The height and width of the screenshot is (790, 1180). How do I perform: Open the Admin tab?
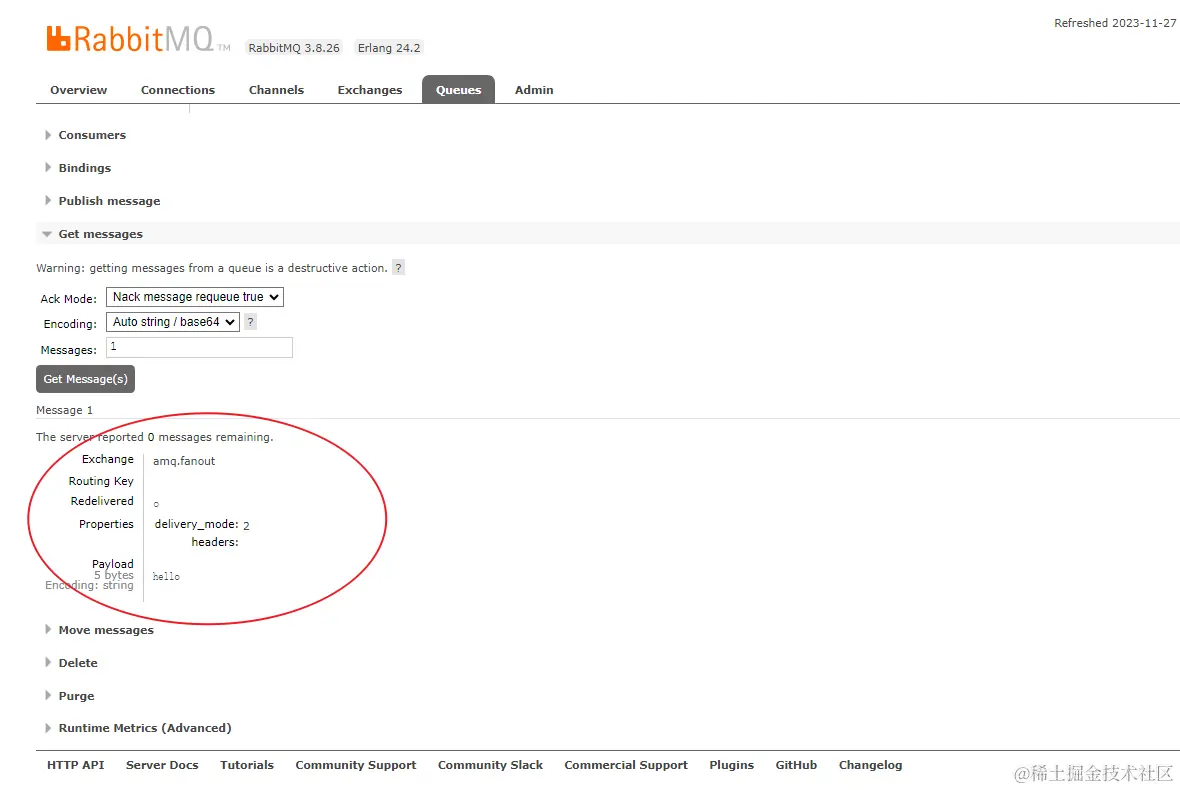534,90
